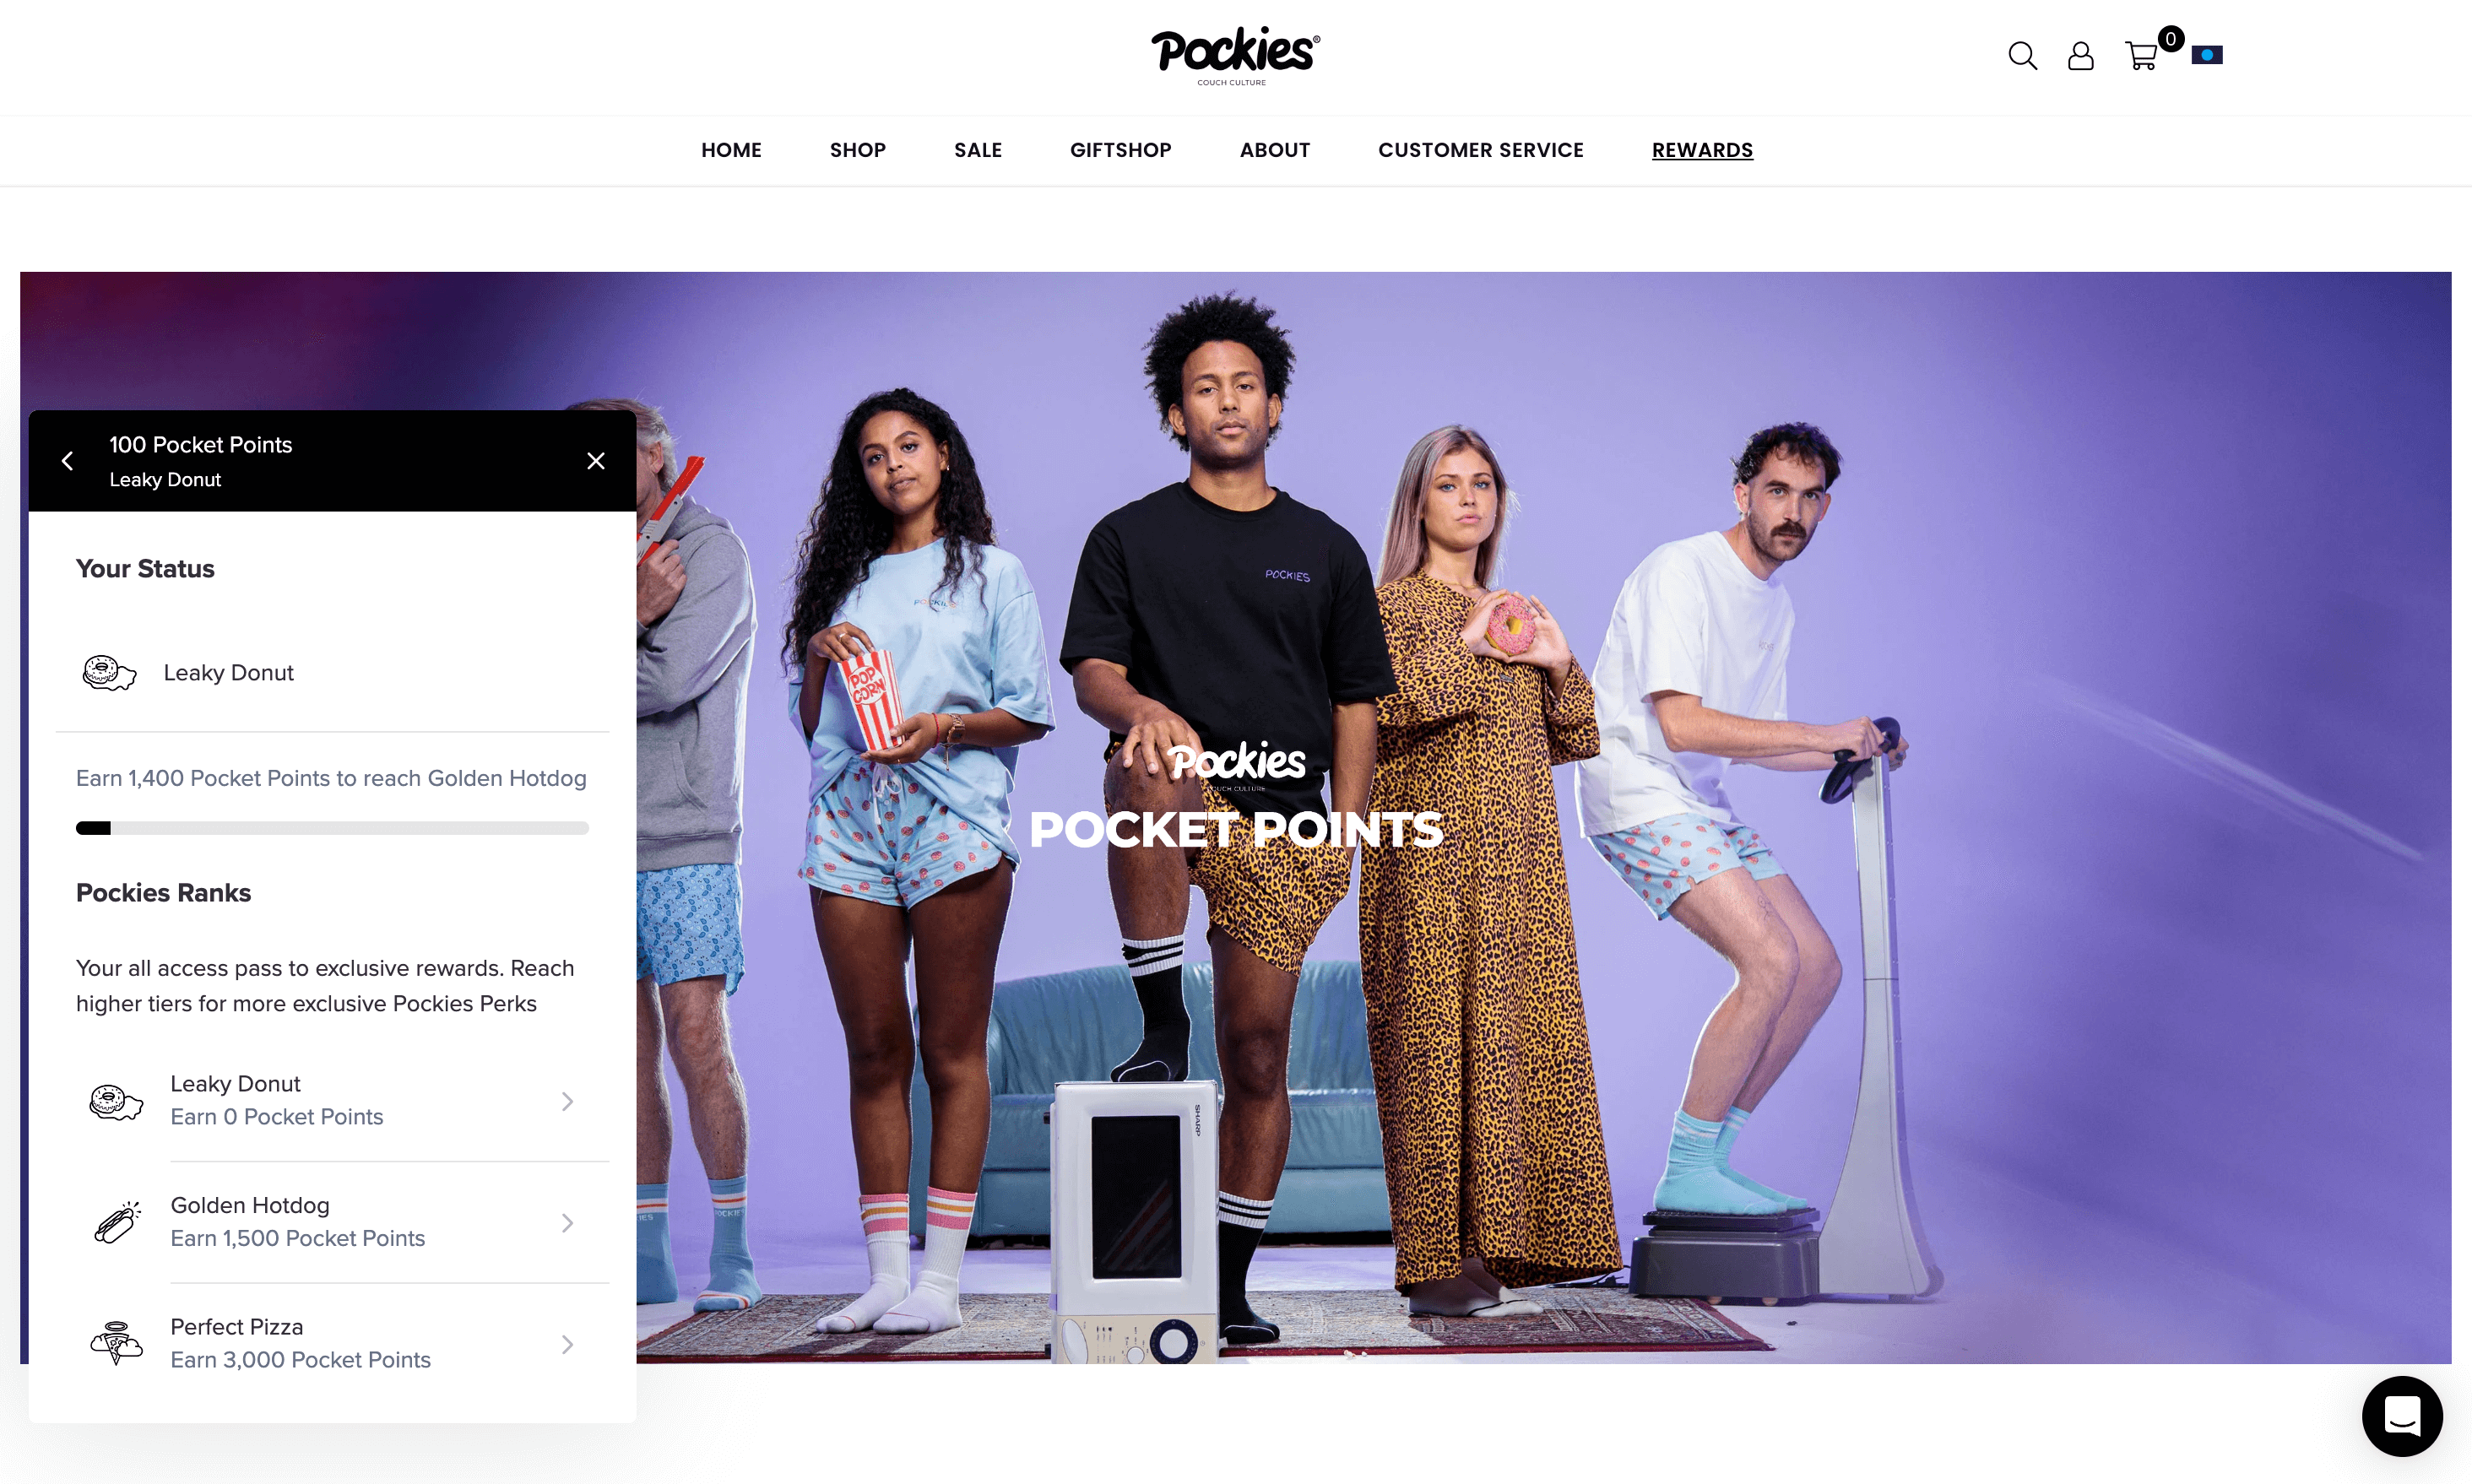Open the REWARDS menu tab
The height and width of the screenshot is (1484, 2472).
[1702, 150]
